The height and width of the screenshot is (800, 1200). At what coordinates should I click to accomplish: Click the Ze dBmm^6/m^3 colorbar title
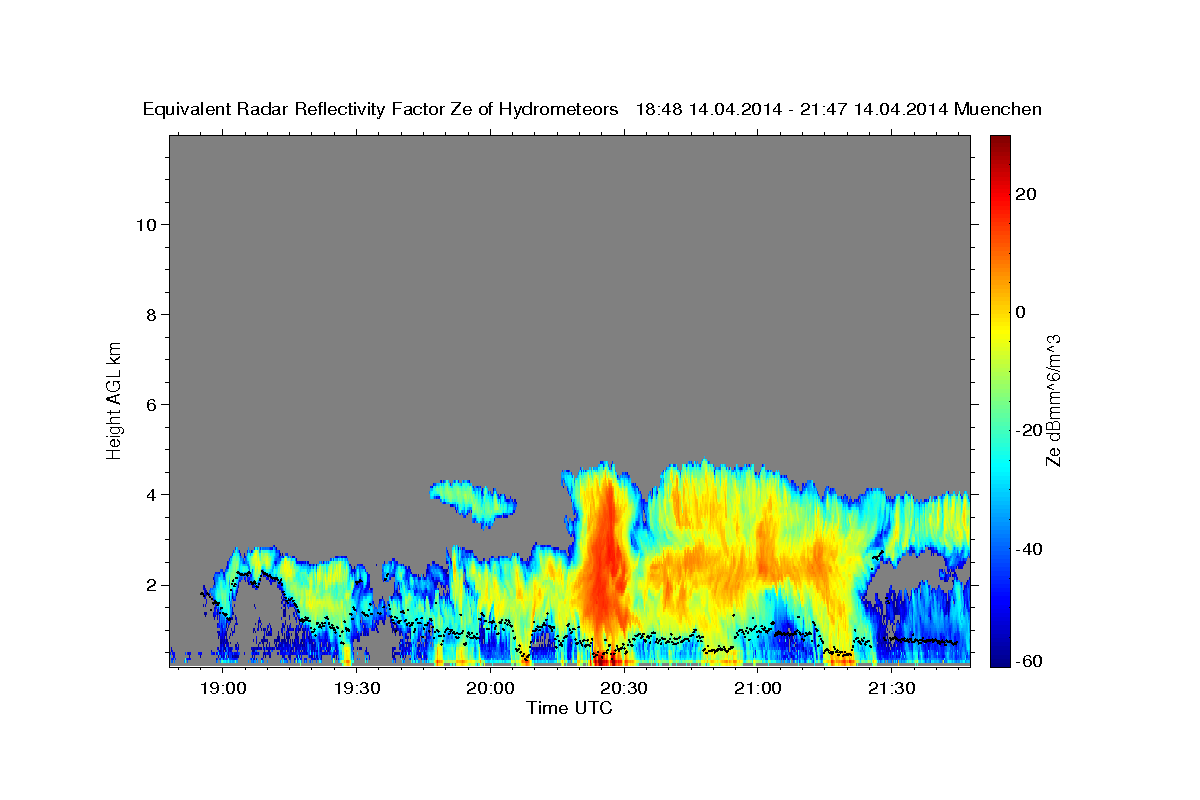coord(1053,399)
